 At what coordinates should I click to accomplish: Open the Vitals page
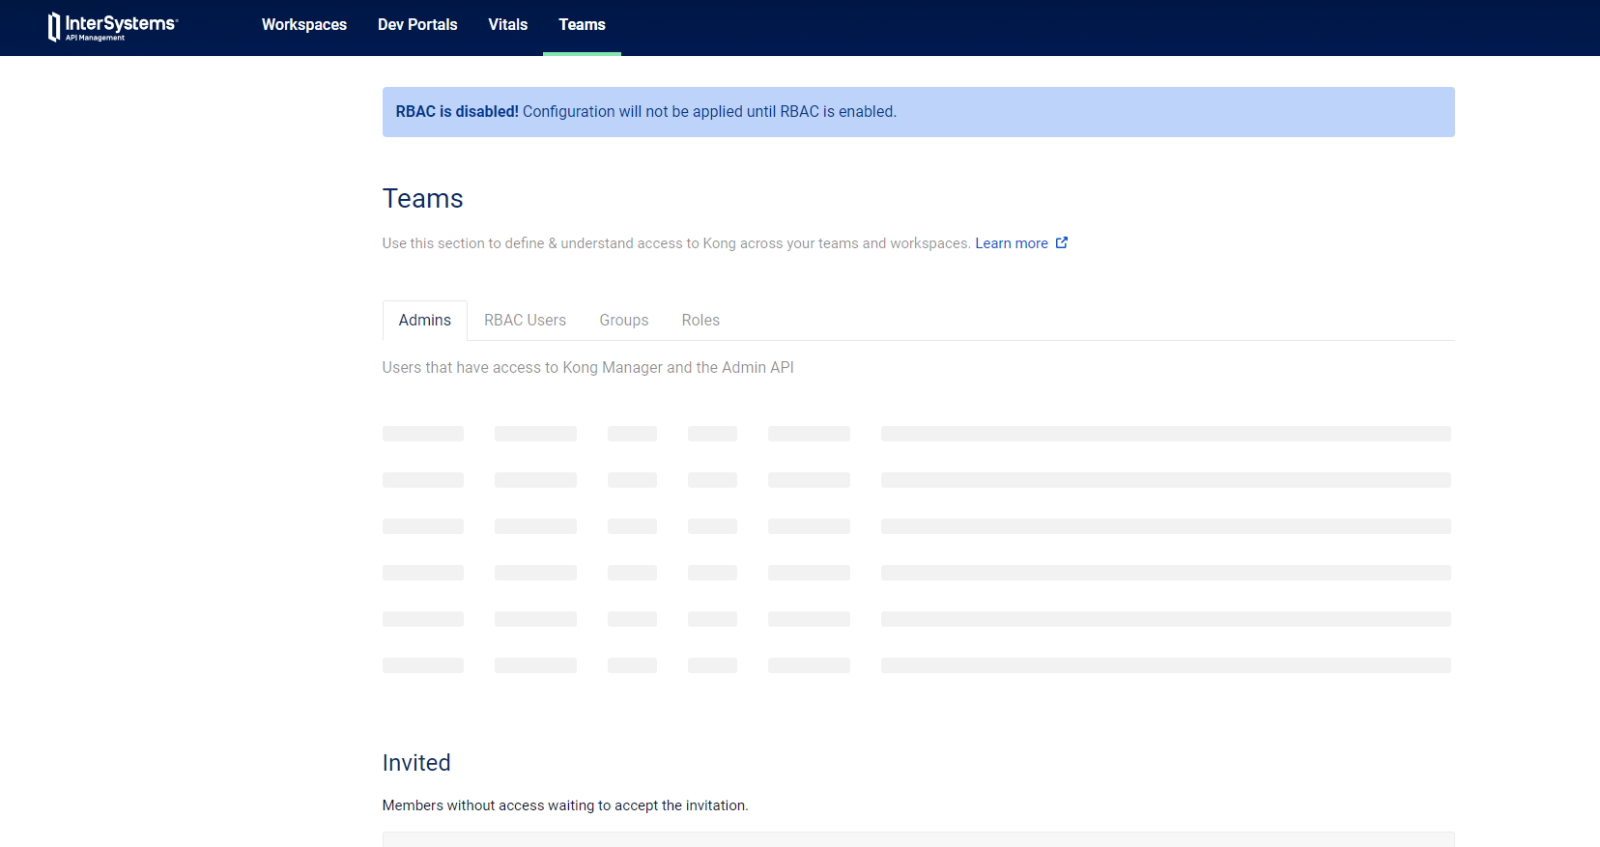(507, 25)
